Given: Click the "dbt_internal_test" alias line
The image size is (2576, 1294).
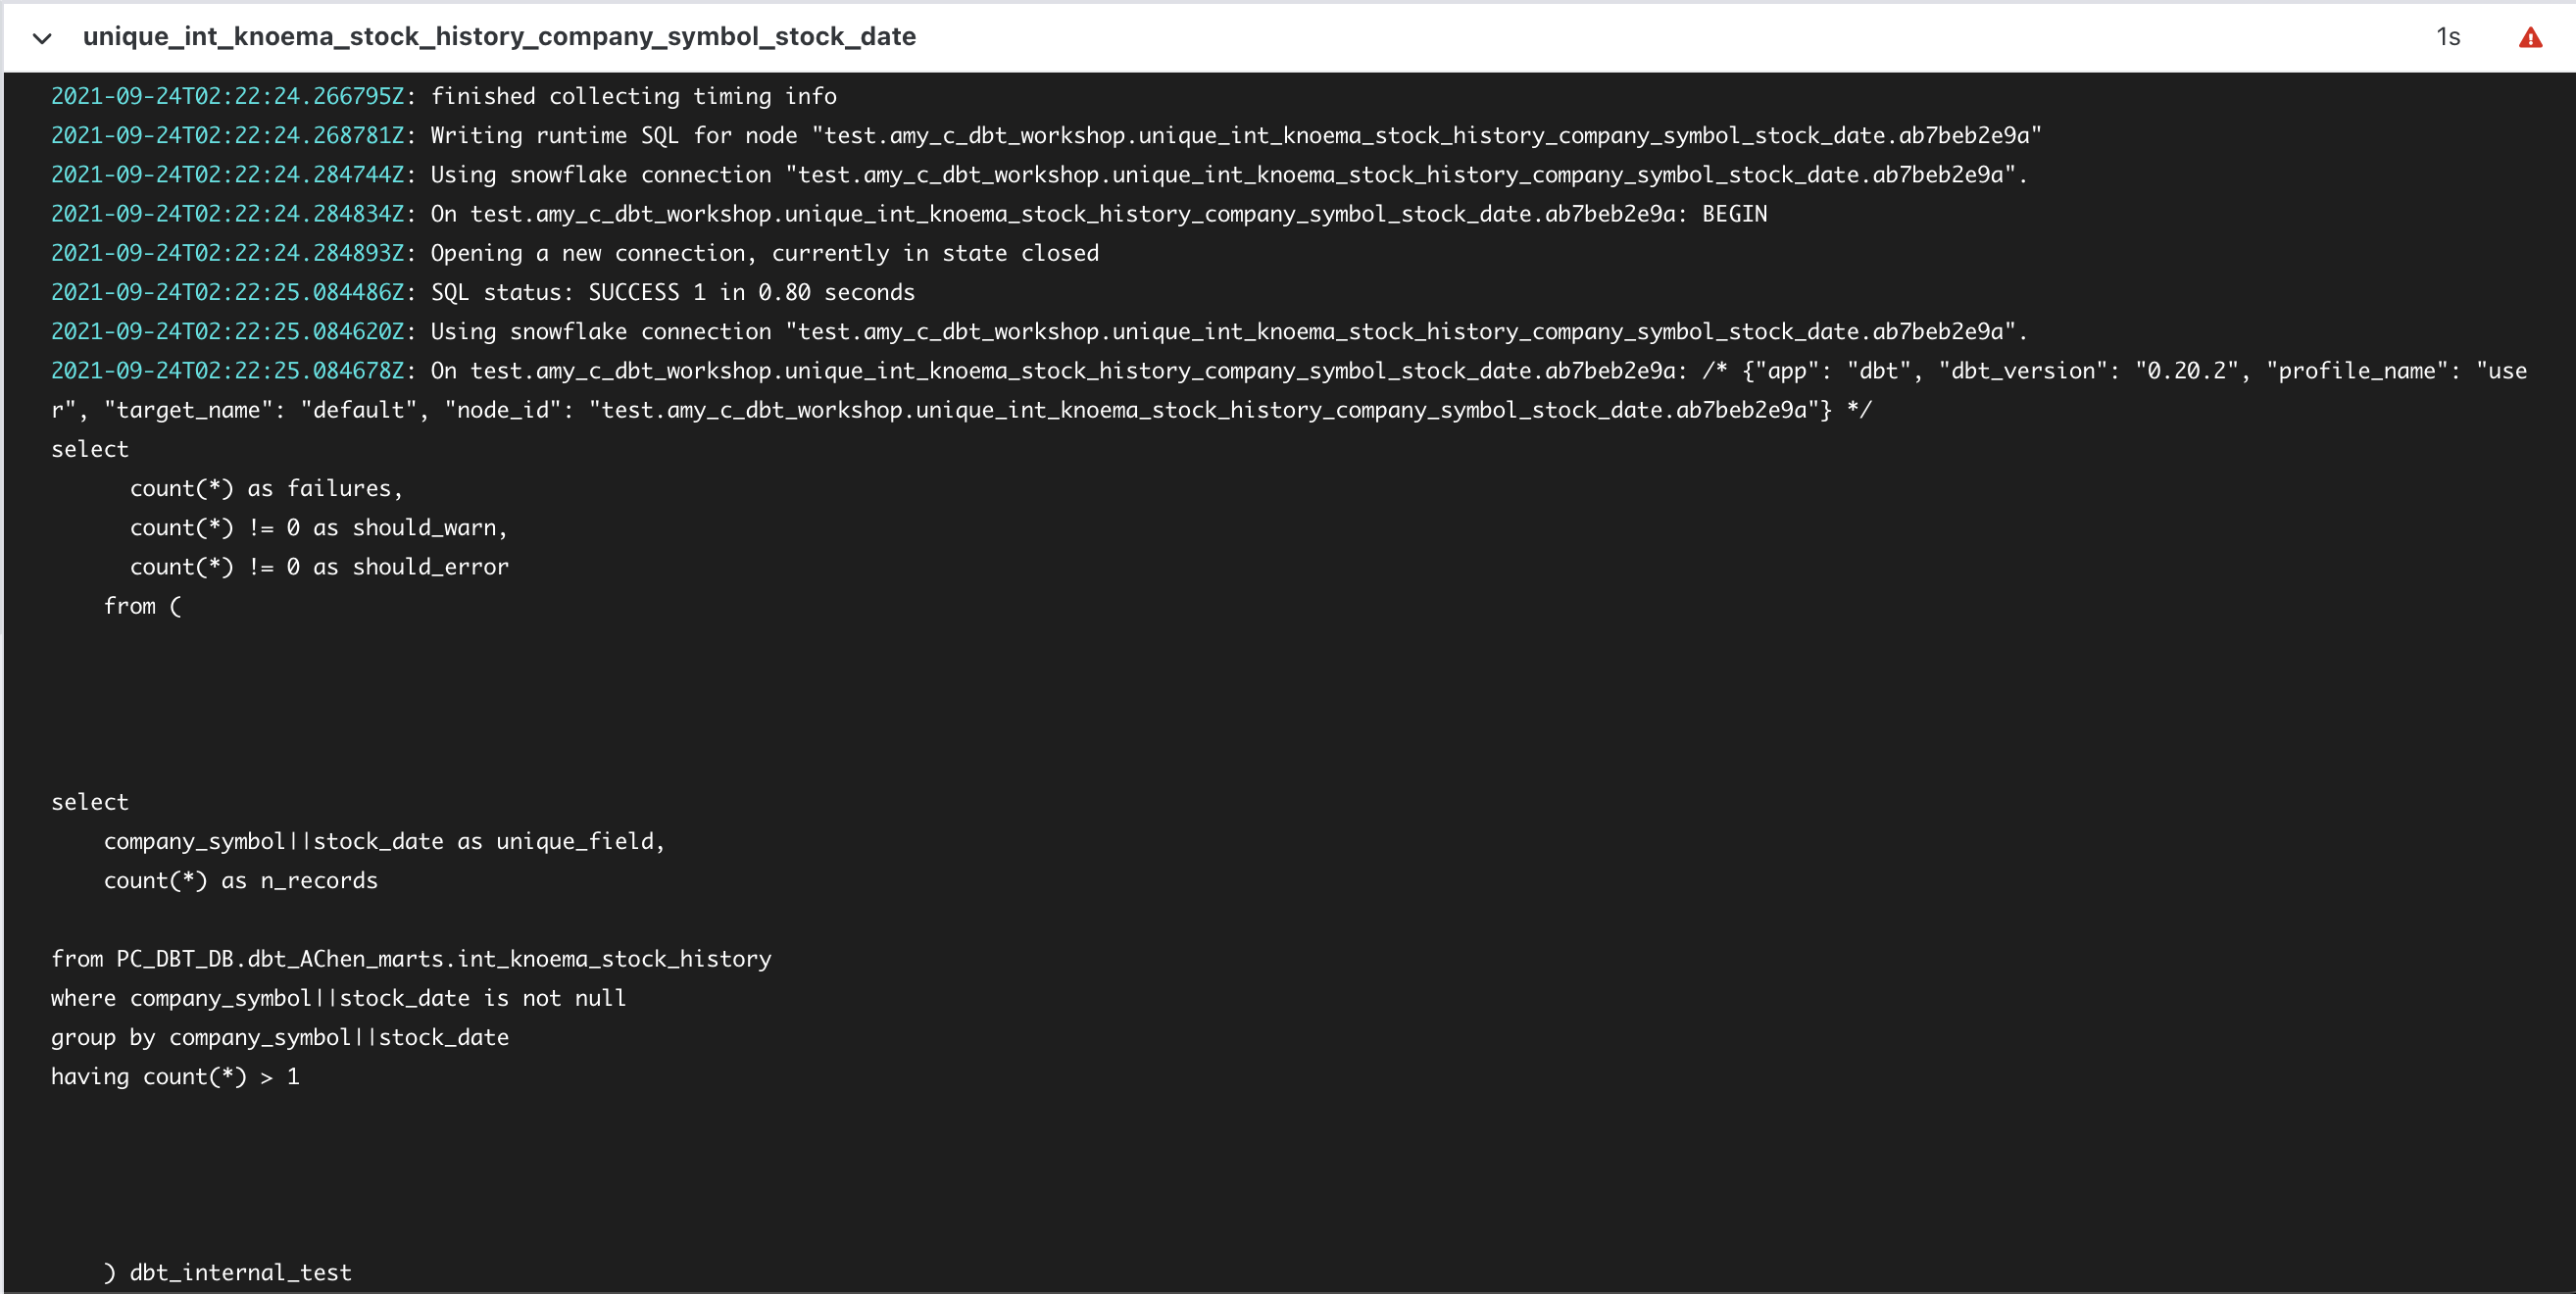Looking at the screenshot, I should pyautogui.click(x=240, y=1272).
